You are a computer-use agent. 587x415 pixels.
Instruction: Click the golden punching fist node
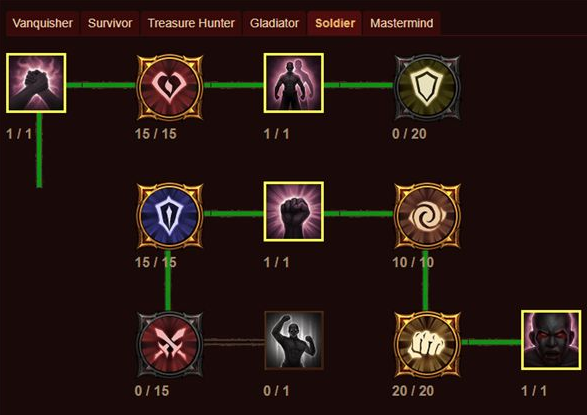(x=427, y=344)
